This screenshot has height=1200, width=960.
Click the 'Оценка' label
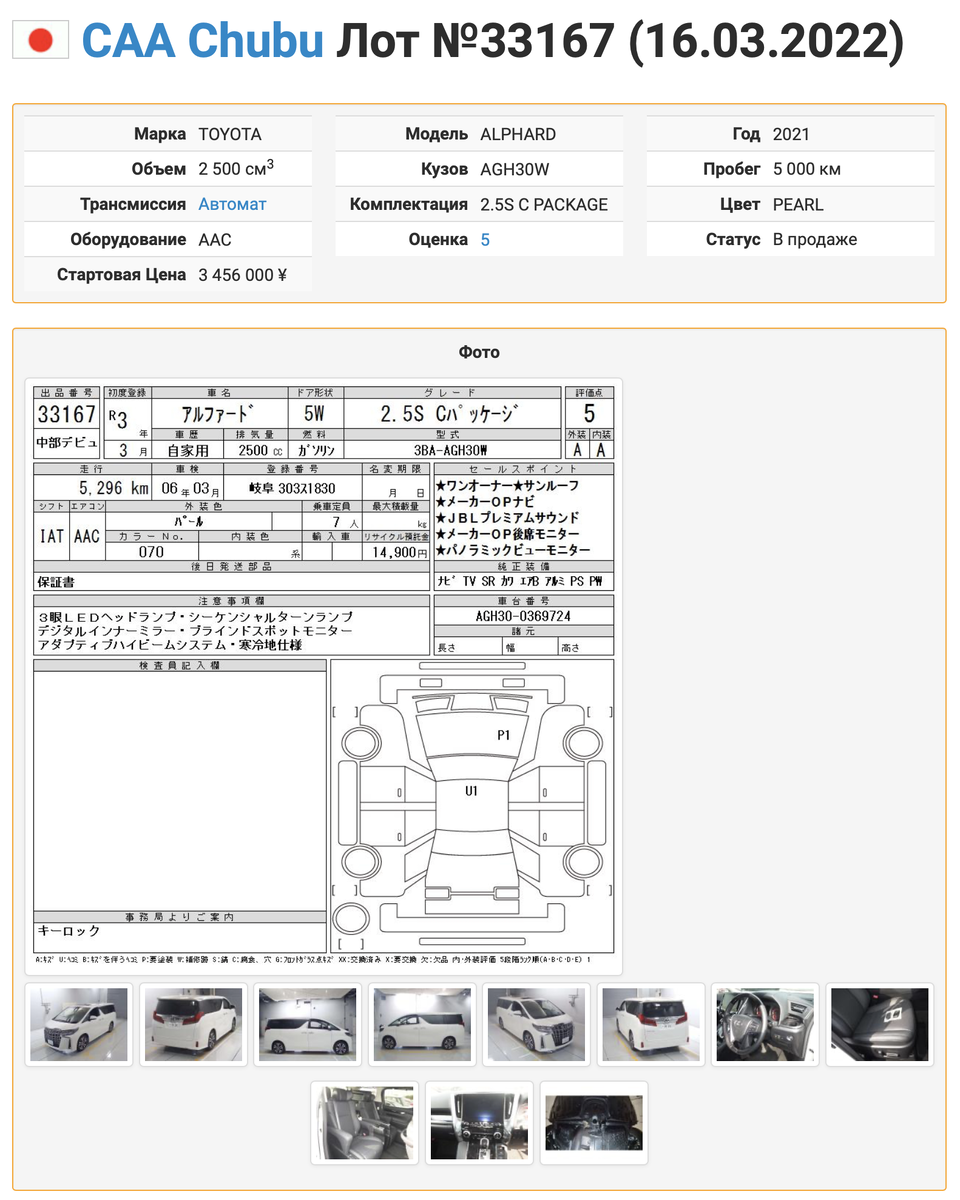pos(439,239)
